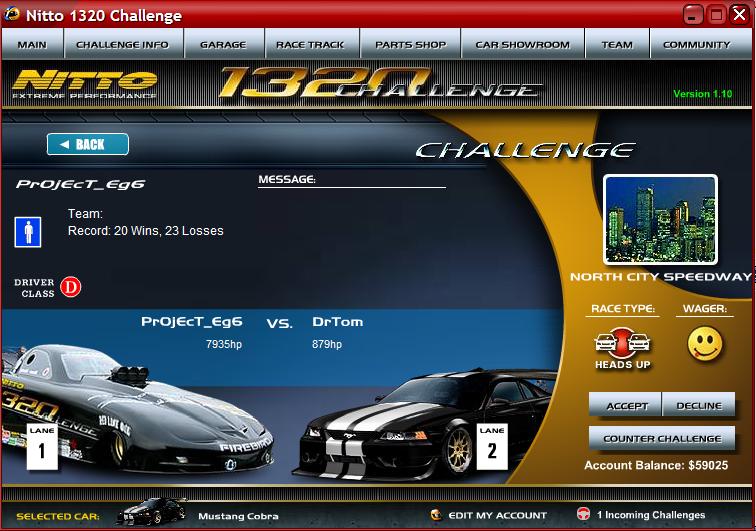Click the Mustang Cobra car name
This screenshot has height=531, width=756.
pos(238,516)
